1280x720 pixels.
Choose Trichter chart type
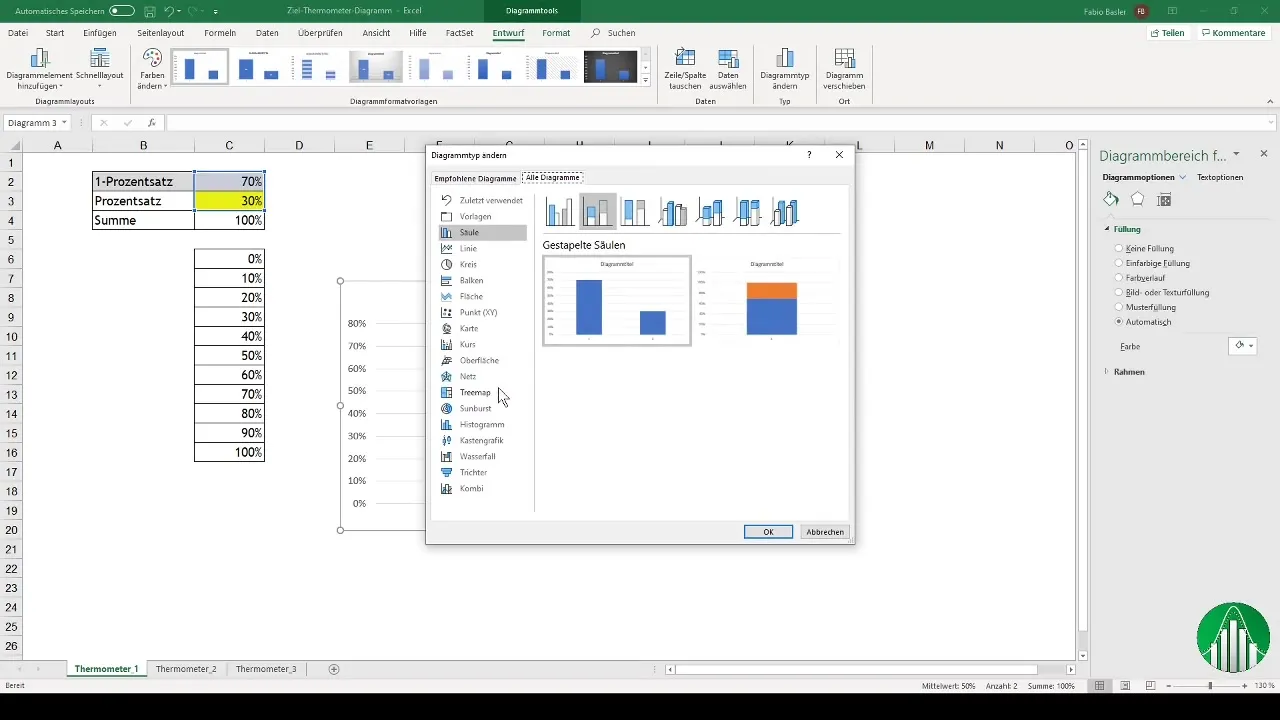point(482,472)
